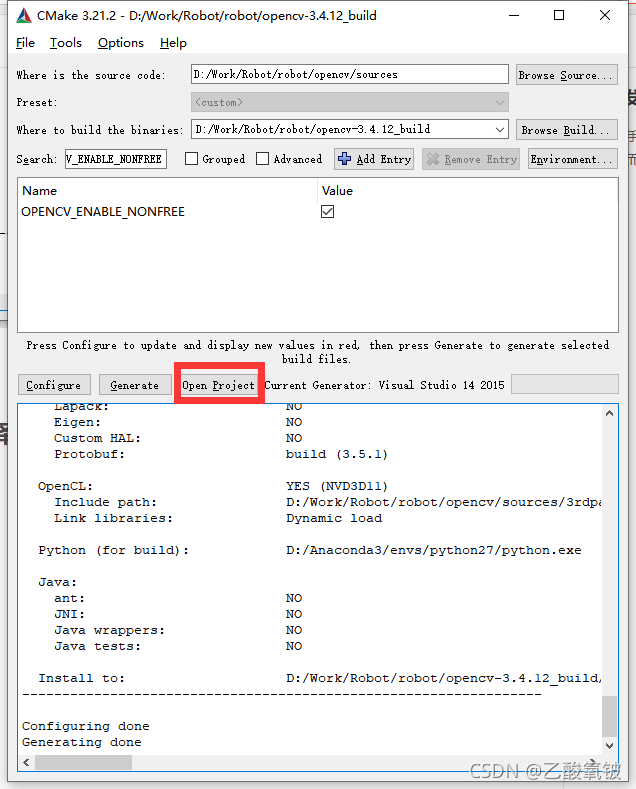Click the blue plus Add Entry icon
This screenshot has height=789, width=636.
[344, 159]
